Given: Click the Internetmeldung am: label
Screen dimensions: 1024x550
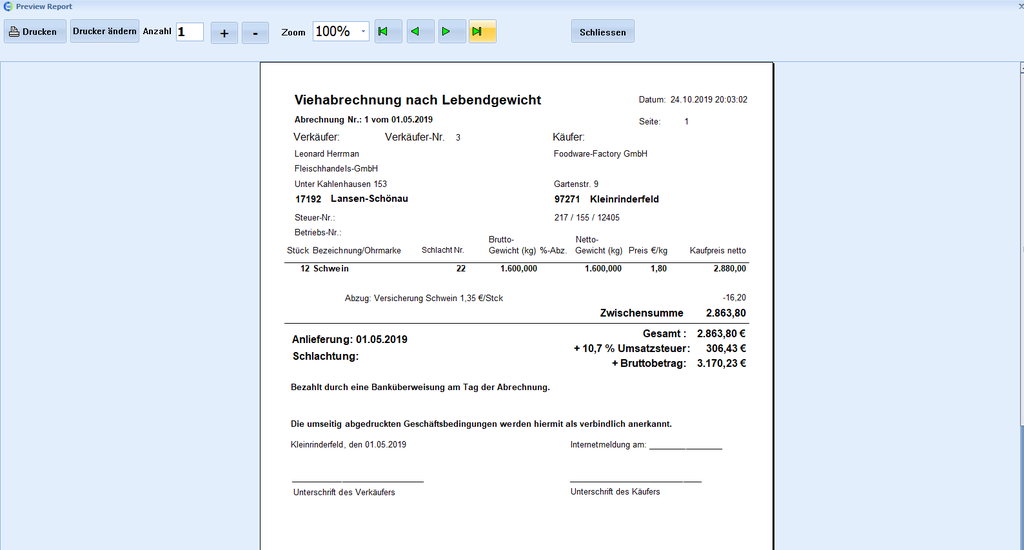Looking at the screenshot, I should (x=608, y=445).
